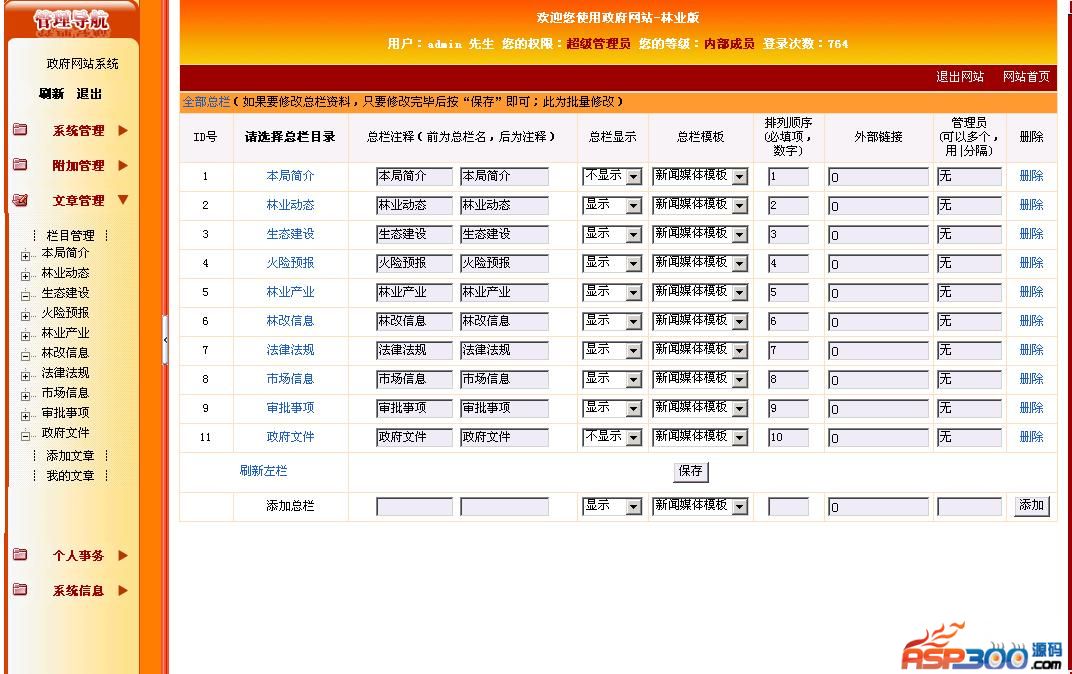Delete the 审批事项 row
This screenshot has width=1072, height=674.
pos(1031,407)
